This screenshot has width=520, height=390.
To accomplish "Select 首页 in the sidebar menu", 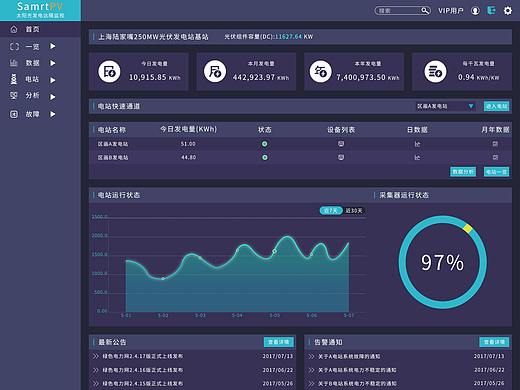I will [33, 29].
